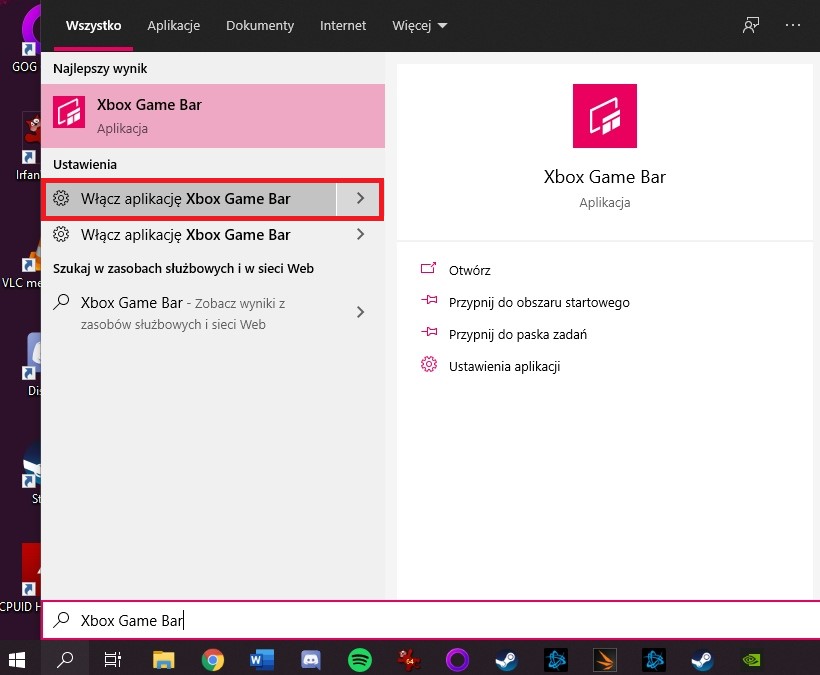
Task: Open Steam icon next to the NVIDIA taskbar icon
Action: [703, 660]
